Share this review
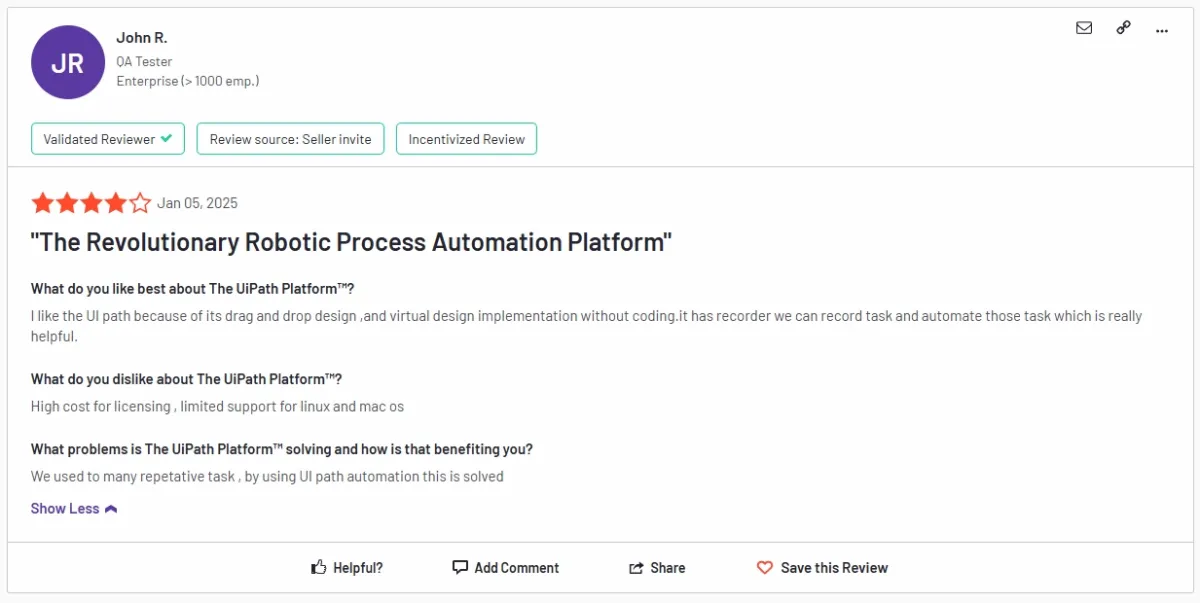 (x=657, y=567)
